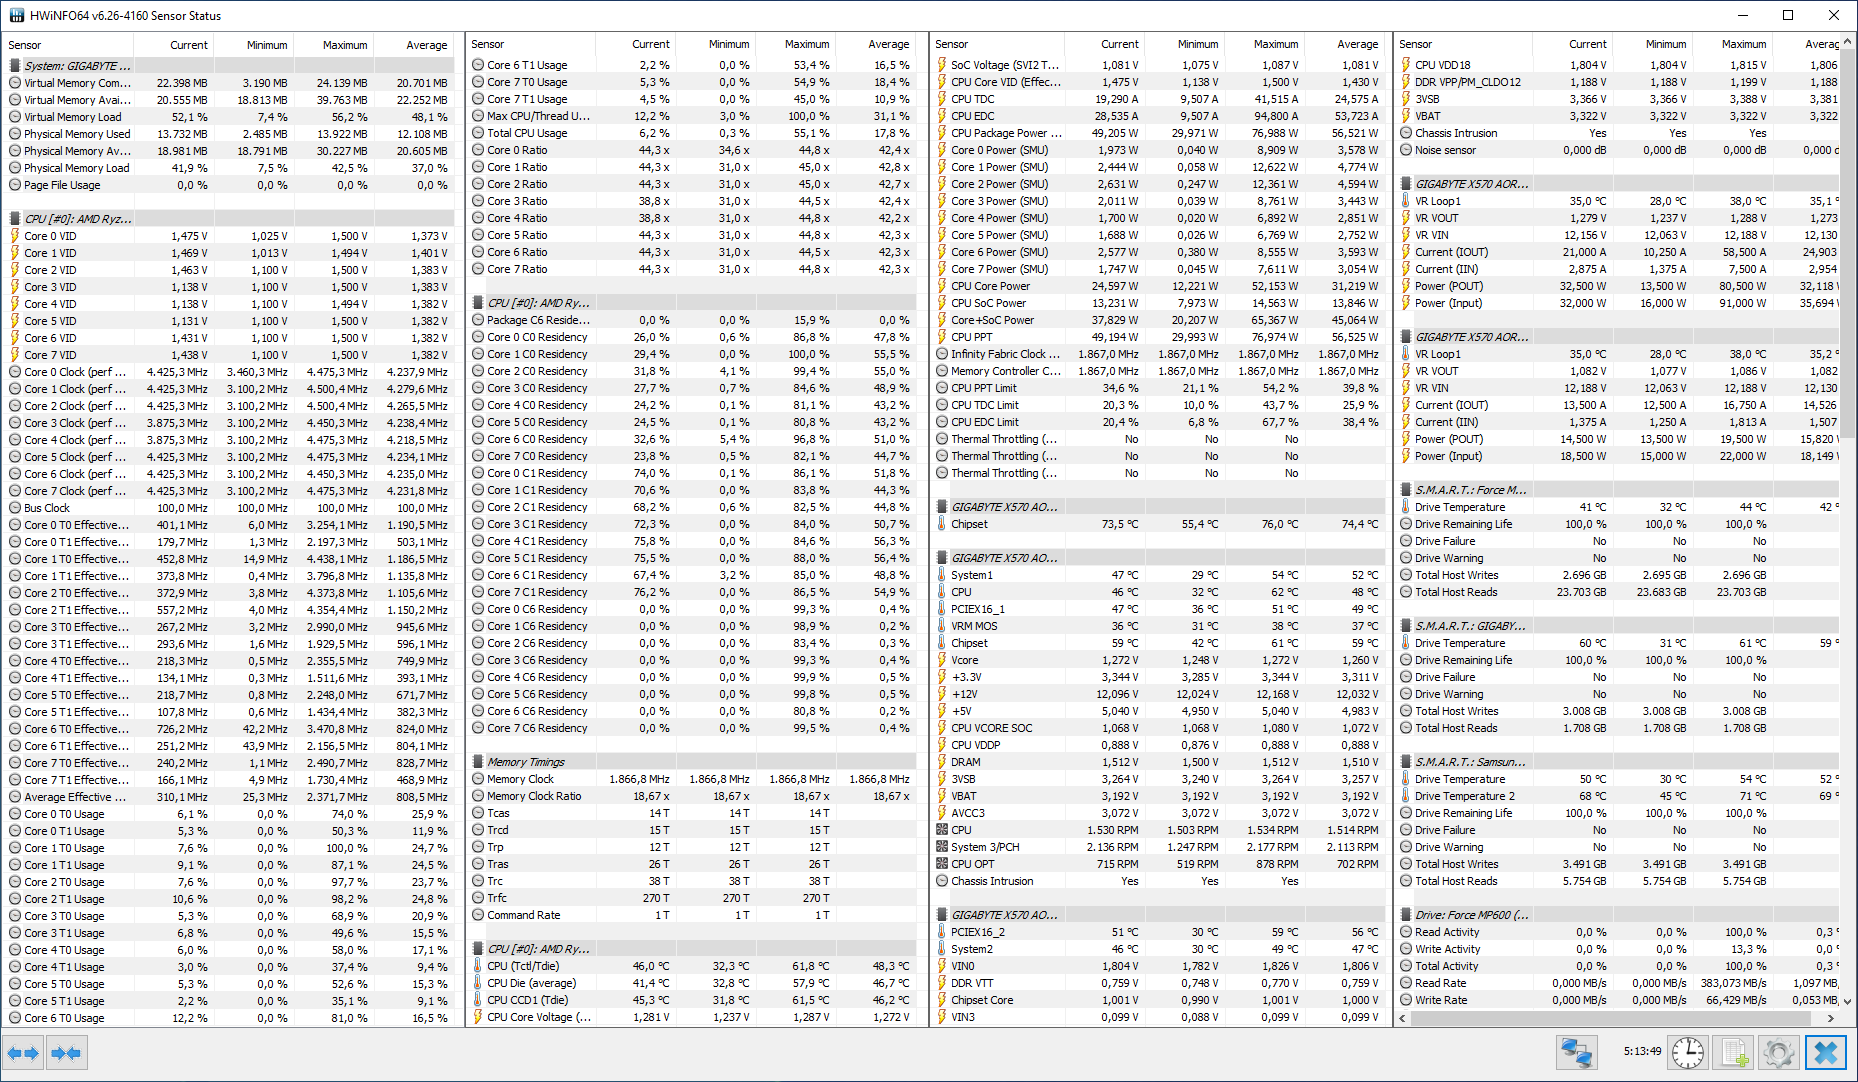Expand sensor columns with left-right arrows button
The width and height of the screenshot is (1858, 1082).
[x=23, y=1053]
